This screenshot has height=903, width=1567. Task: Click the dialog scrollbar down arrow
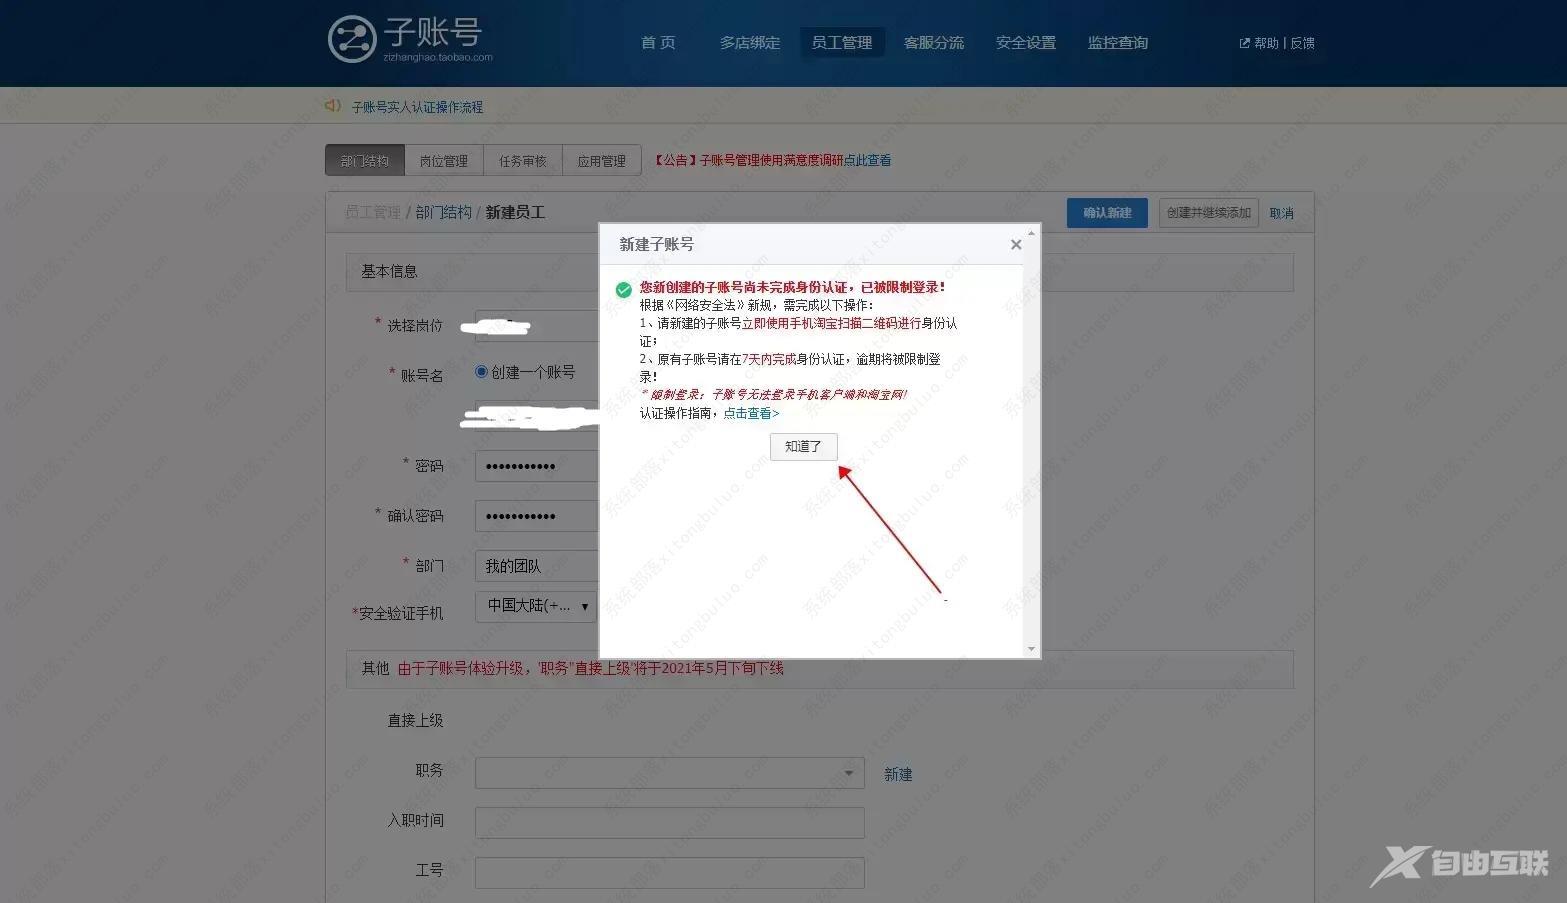point(1032,649)
